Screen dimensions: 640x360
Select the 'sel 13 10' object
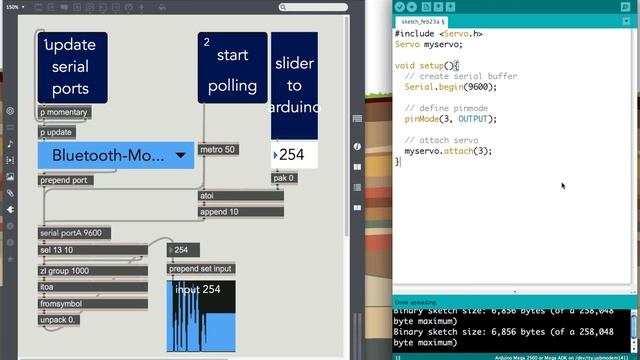(93, 250)
